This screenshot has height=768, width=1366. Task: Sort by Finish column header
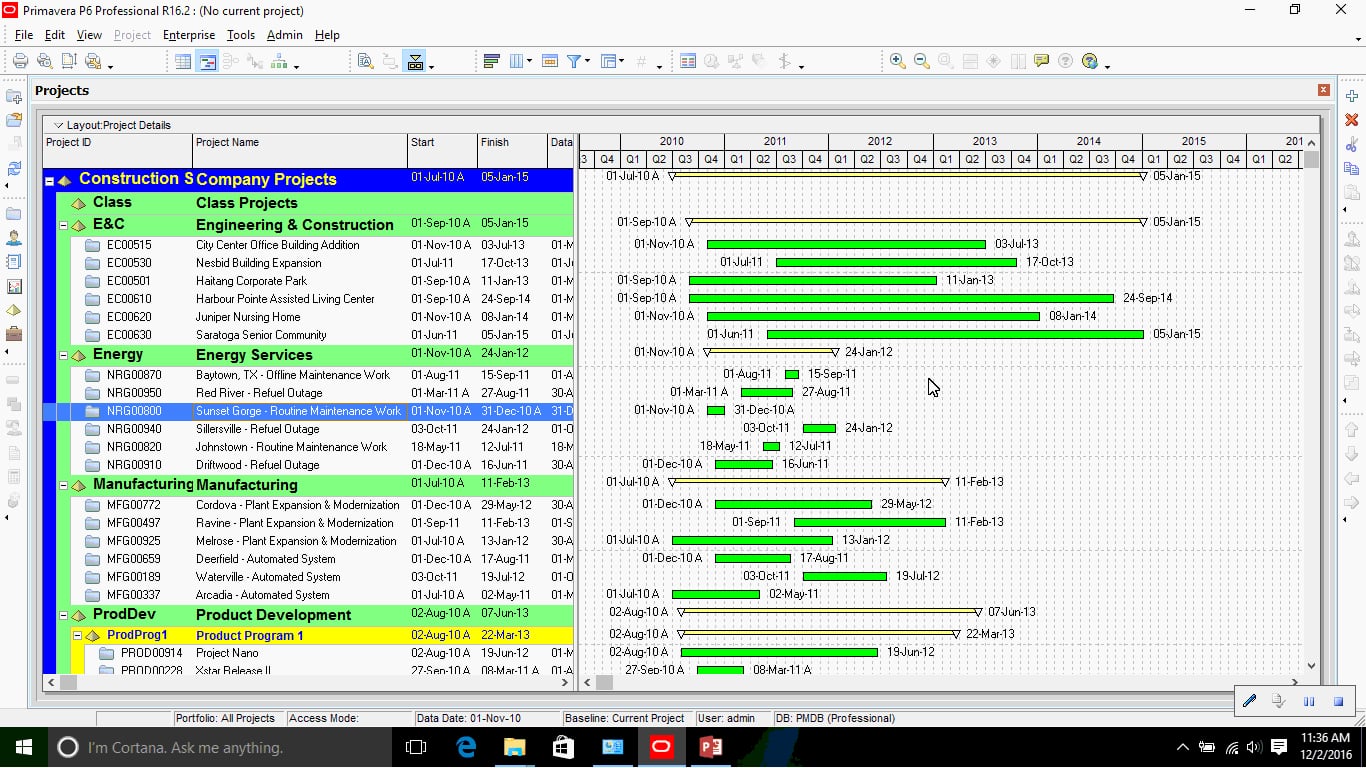click(x=512, y=150)
